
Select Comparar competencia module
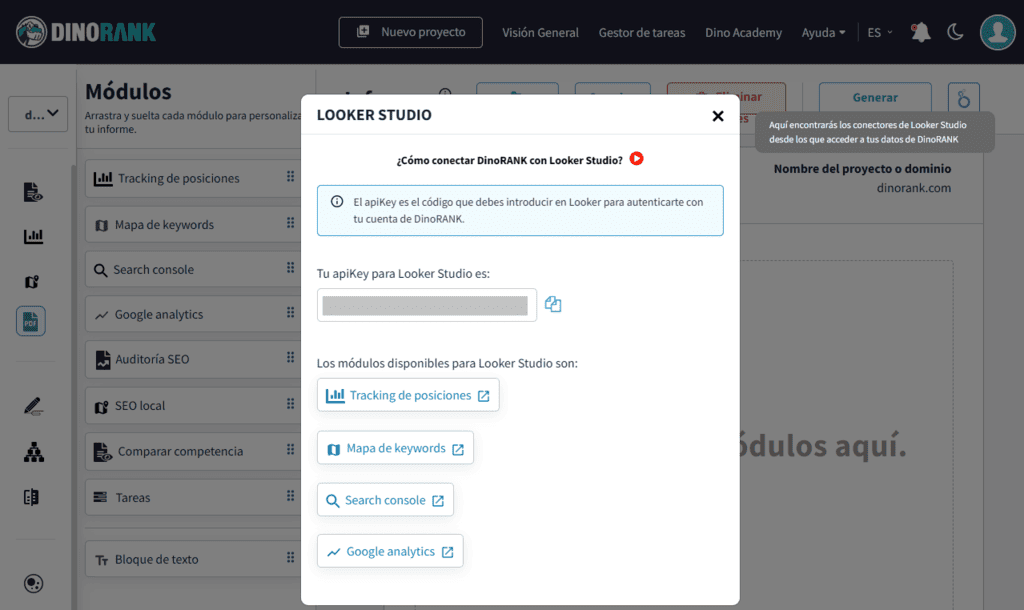[x=193, y=451]
